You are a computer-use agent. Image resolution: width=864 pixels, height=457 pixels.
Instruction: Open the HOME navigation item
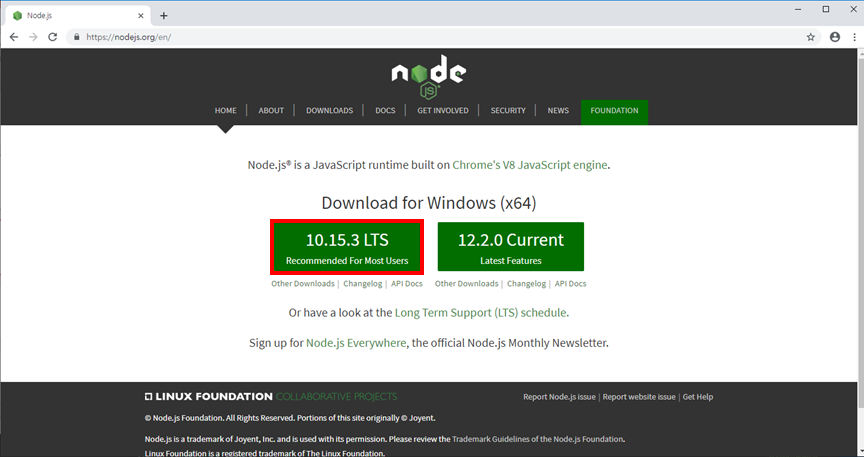(x=225, y=110)
